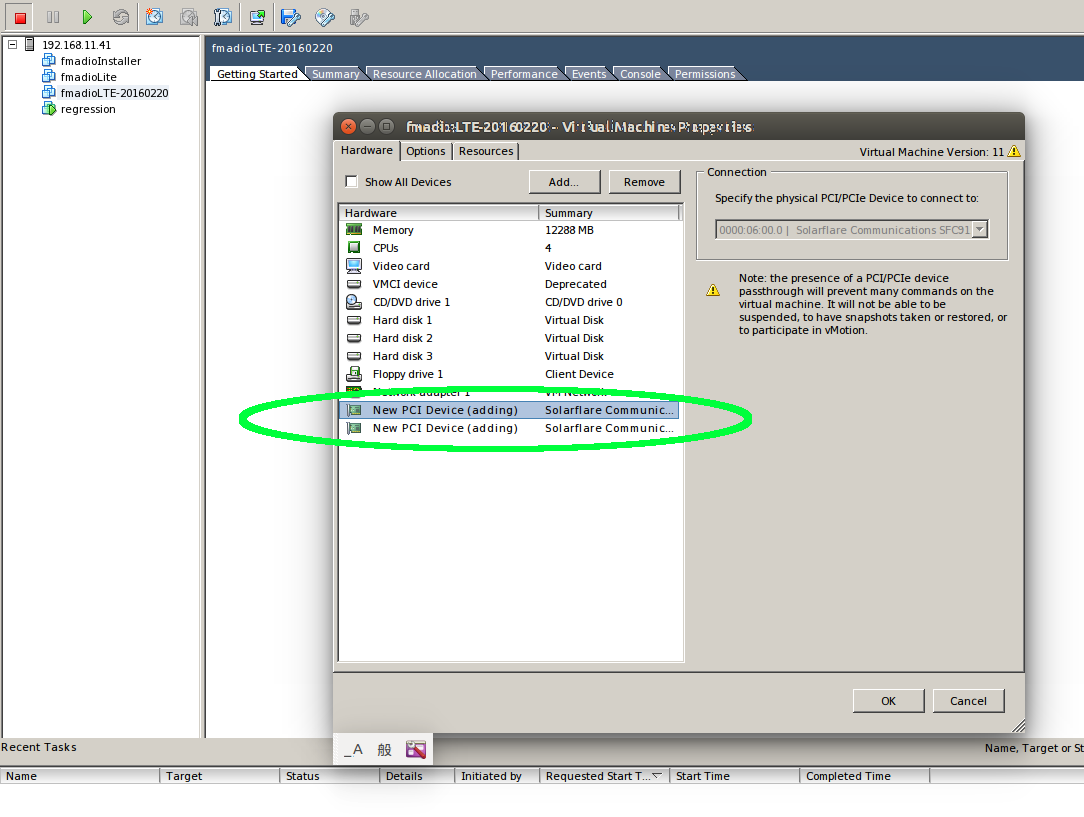This screenshot has width=1084, height=817.
Task: Open the snapshot manager icon
Action: click(222, 16)
